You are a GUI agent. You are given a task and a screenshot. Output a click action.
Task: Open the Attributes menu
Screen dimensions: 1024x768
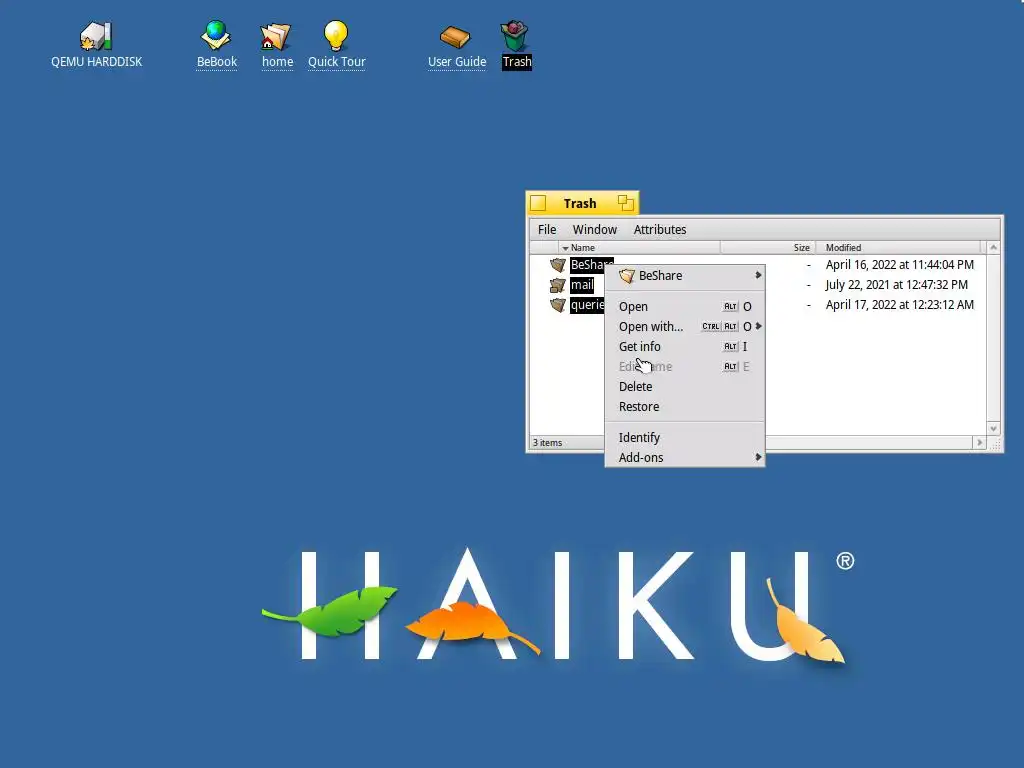pos(660,229)
